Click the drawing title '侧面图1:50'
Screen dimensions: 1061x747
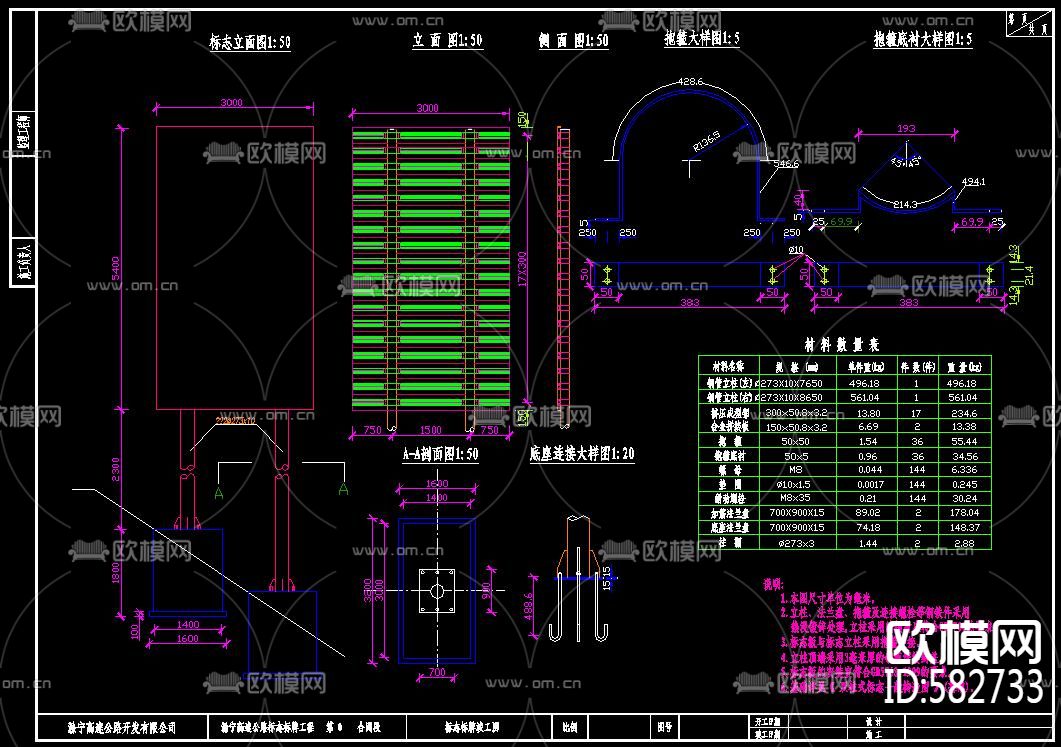(x=573, y=41)
